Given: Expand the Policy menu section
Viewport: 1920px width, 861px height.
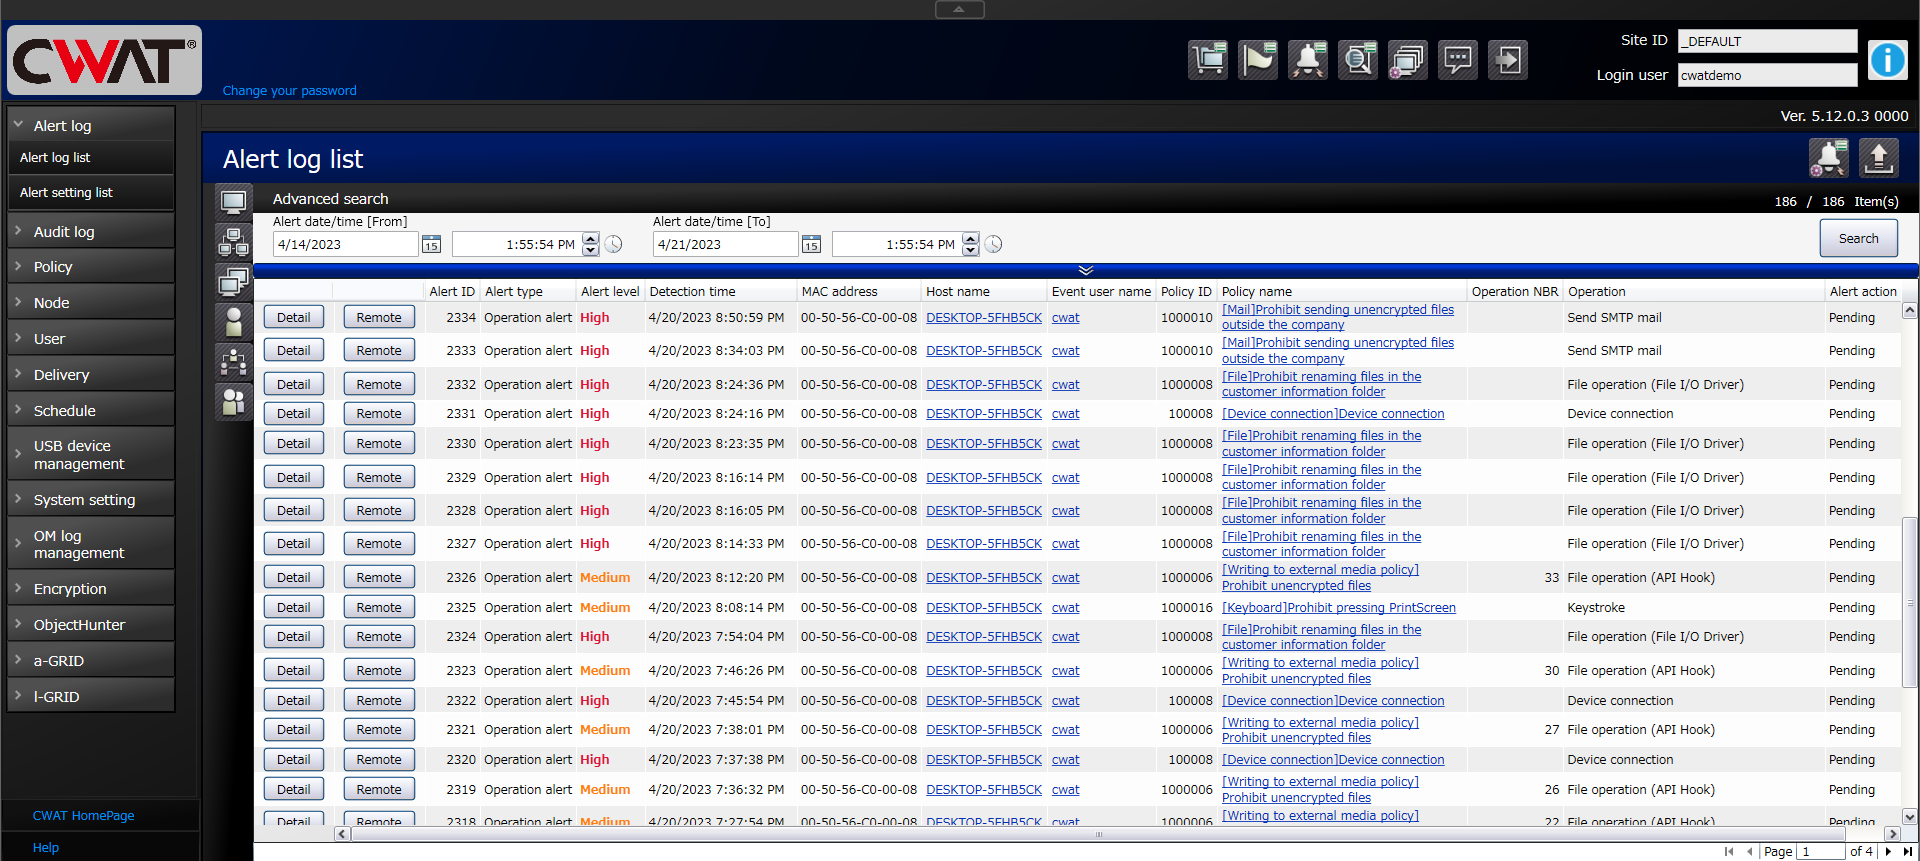Looking at the screenshot, I should pyautogui.click(x=91, y=267).
